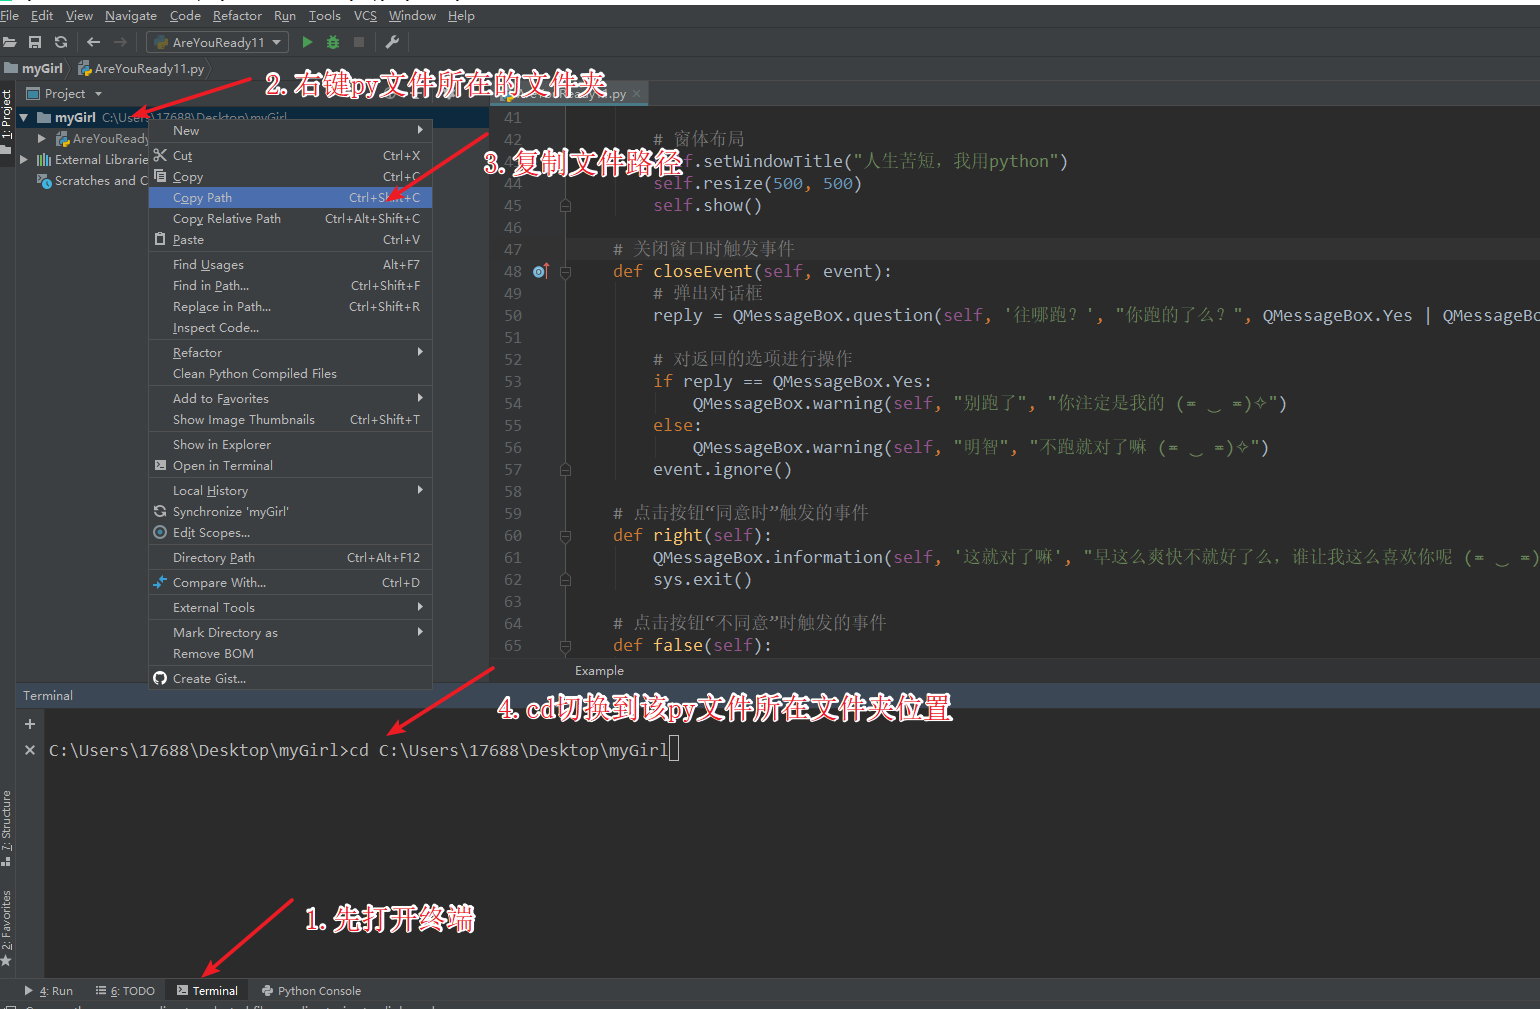Click Directory Path menu entry
The image size is (1540, 1009).
click(290, 557)
